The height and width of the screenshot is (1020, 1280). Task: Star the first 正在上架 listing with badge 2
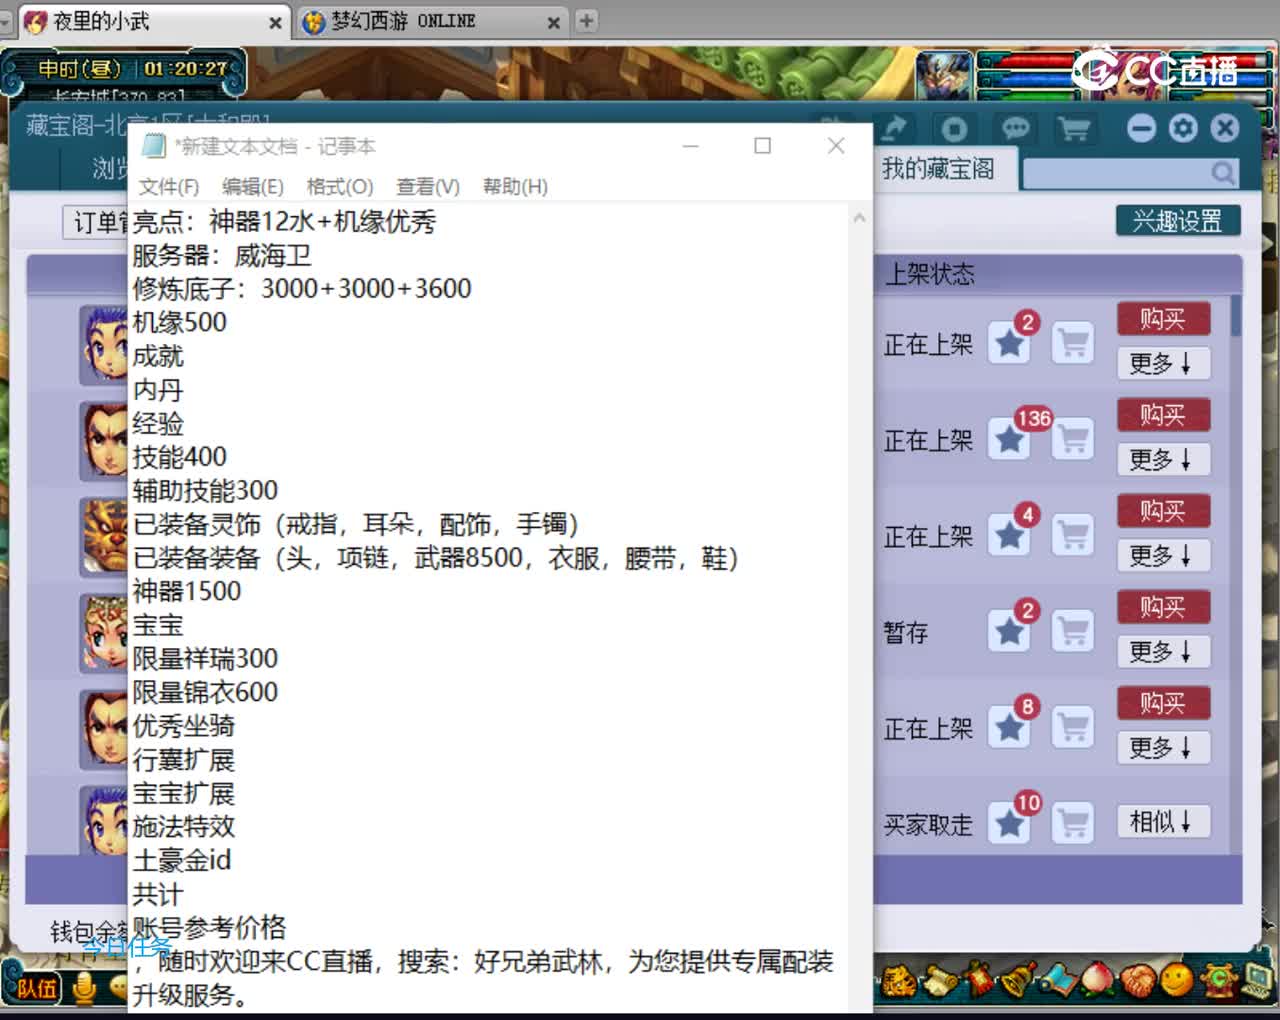tap(1010, 343)
